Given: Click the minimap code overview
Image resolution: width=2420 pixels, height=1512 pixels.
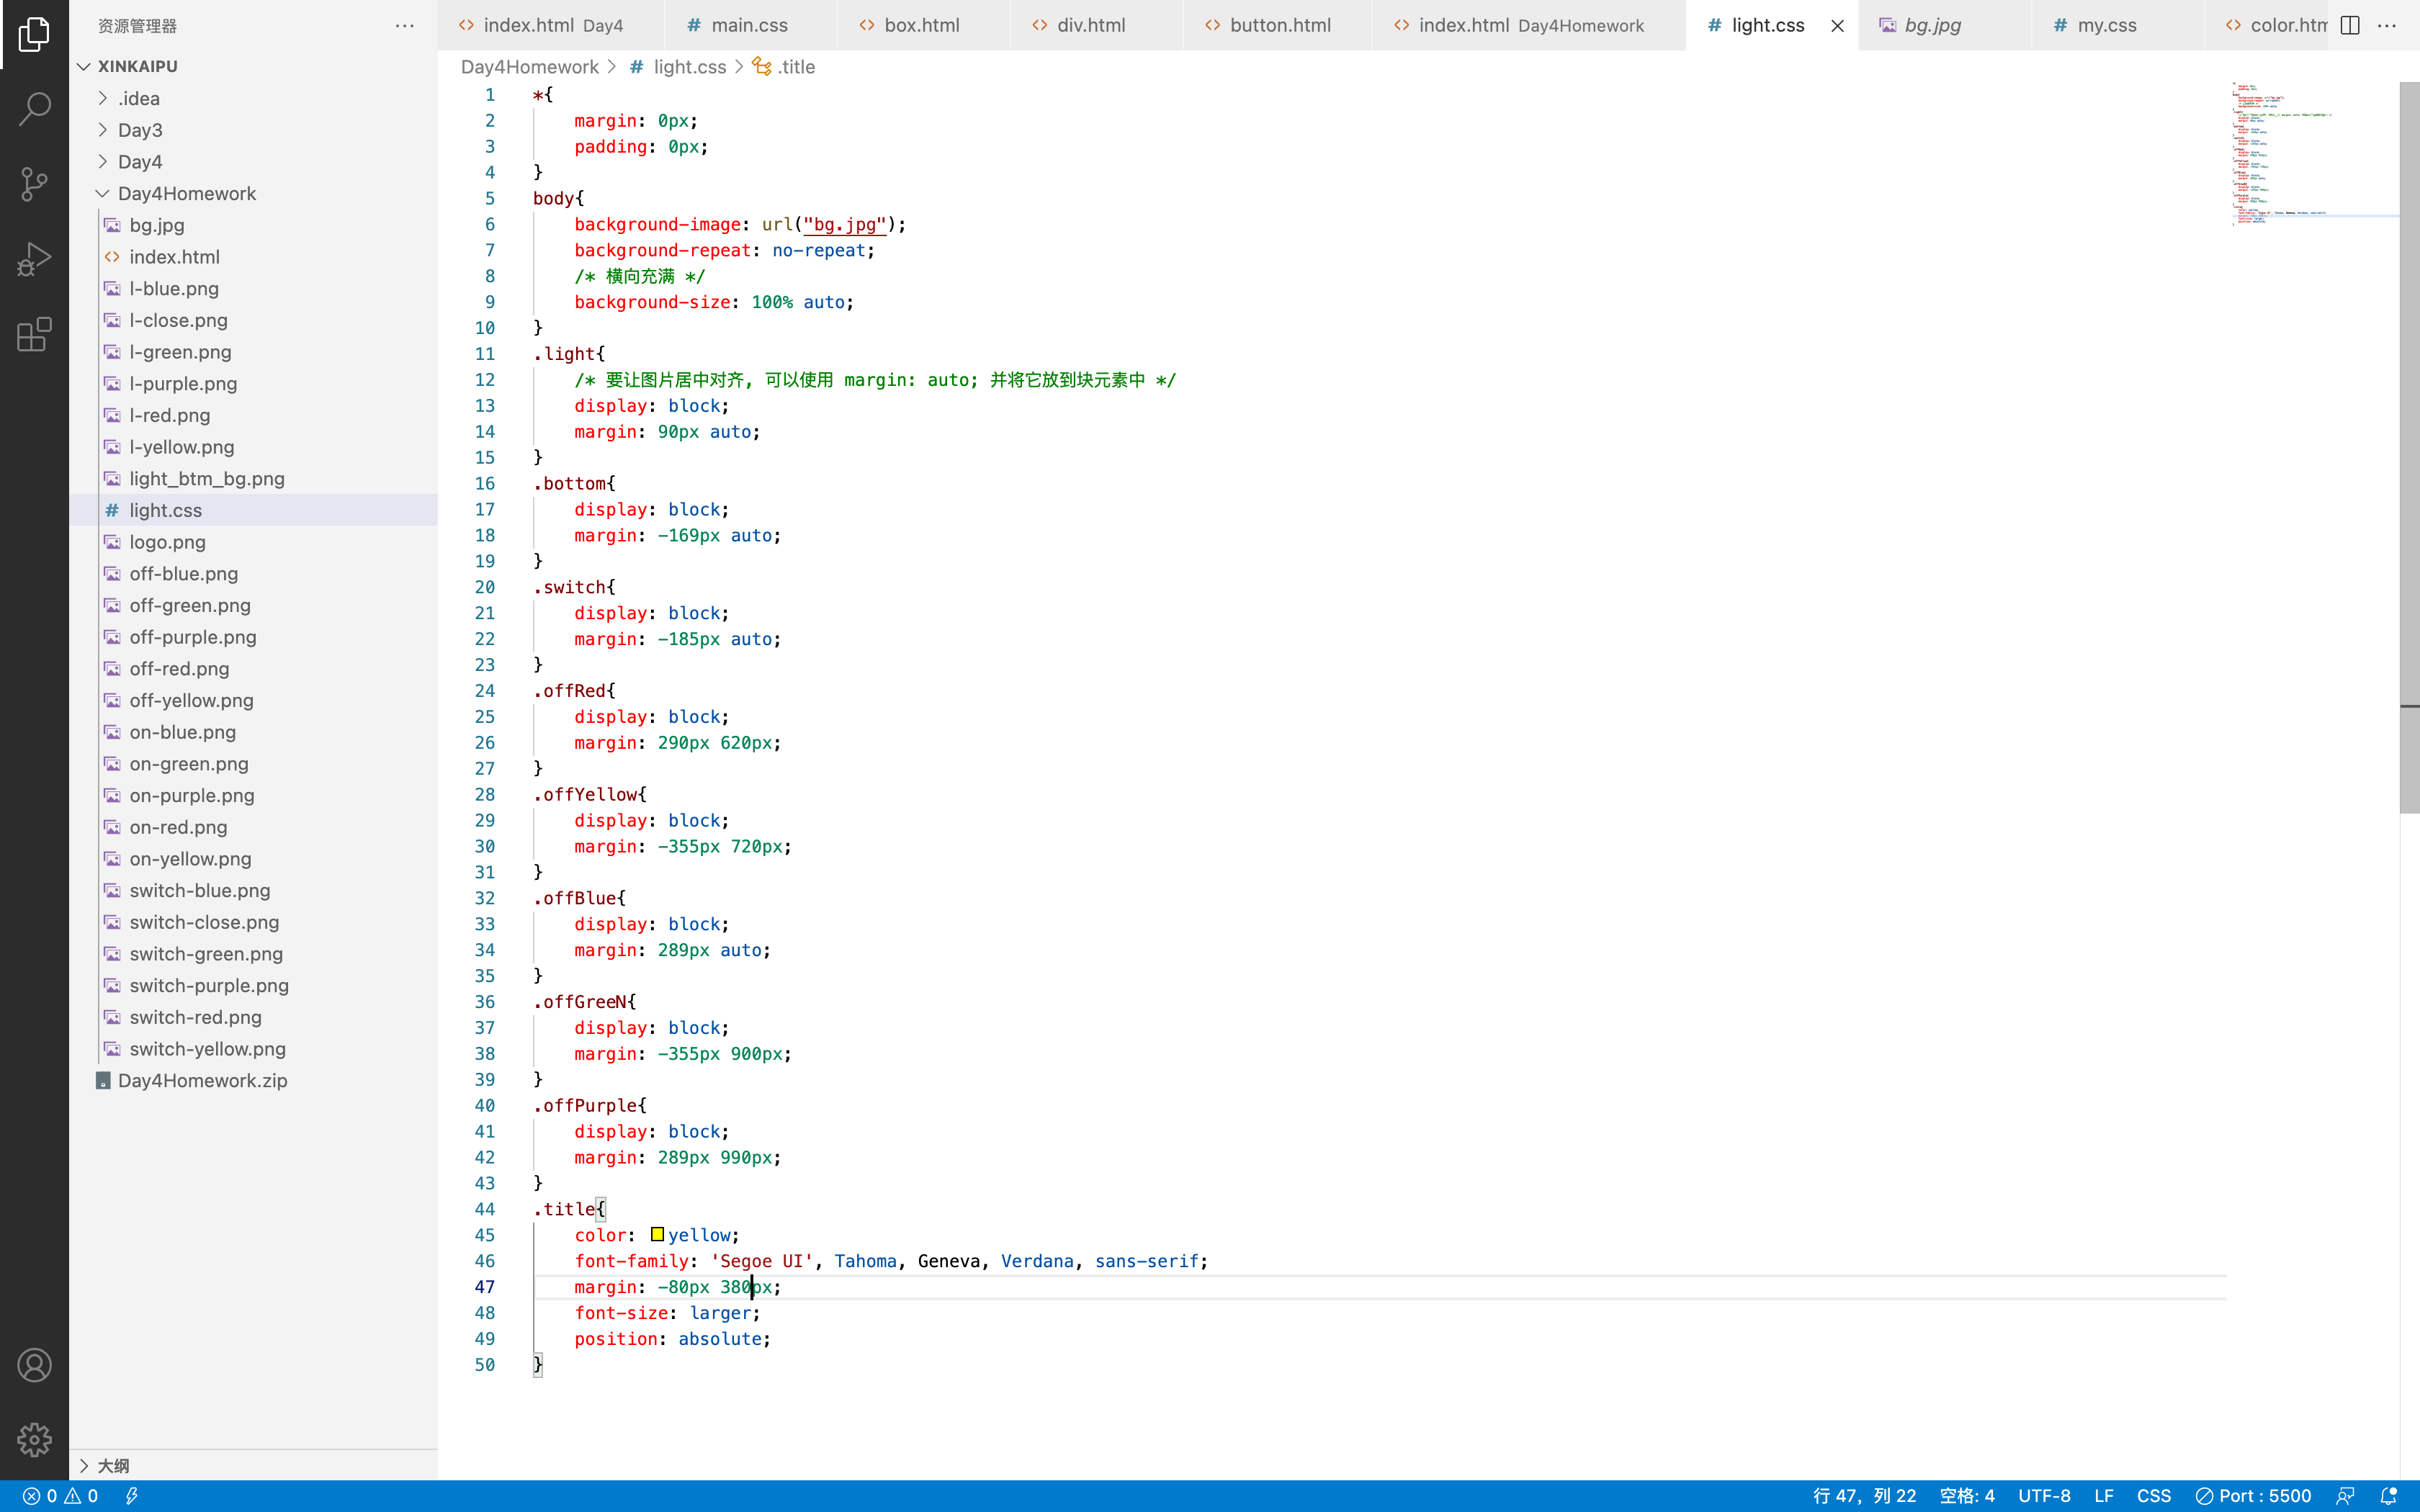Looking at the screenshot, I should click(x=2313, y=153).
